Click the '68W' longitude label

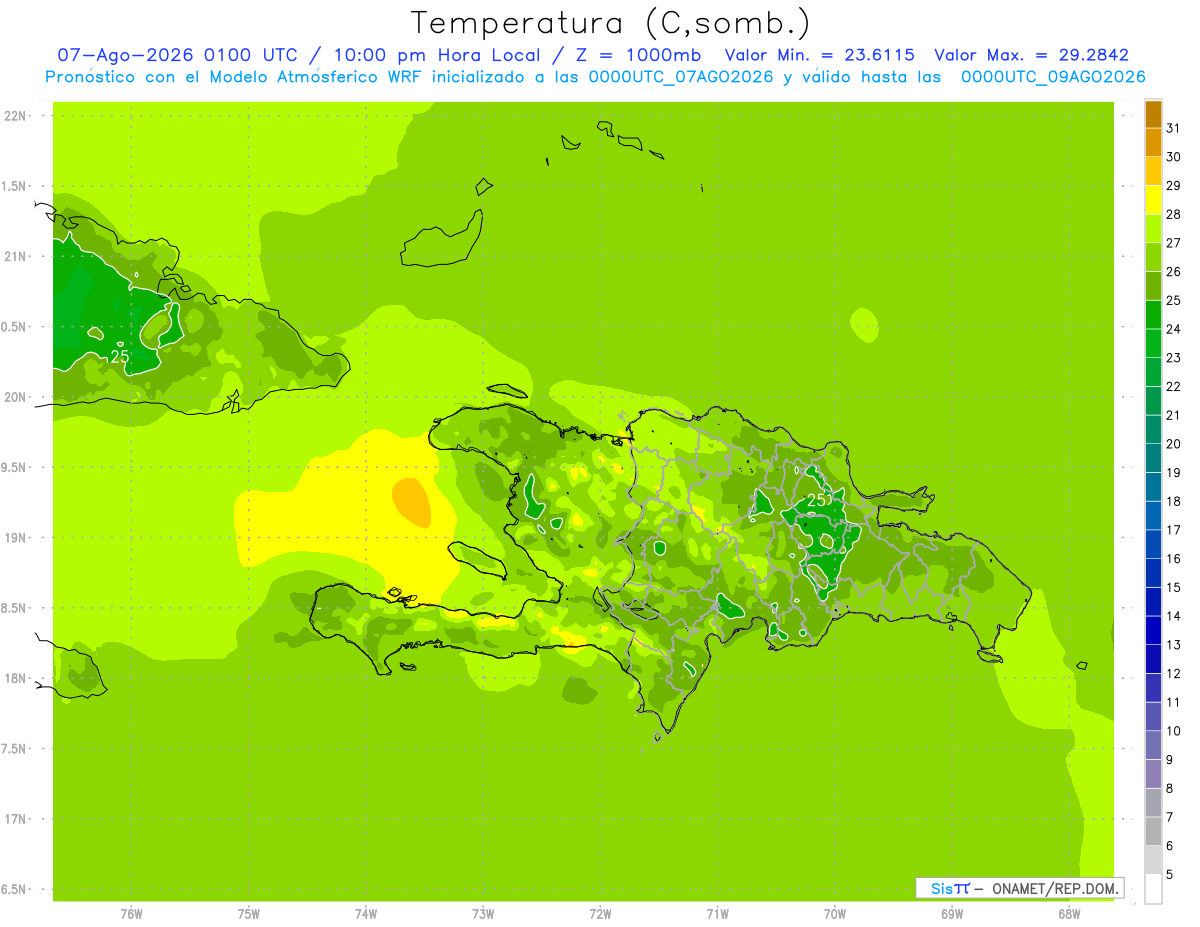click(1069, 913)
